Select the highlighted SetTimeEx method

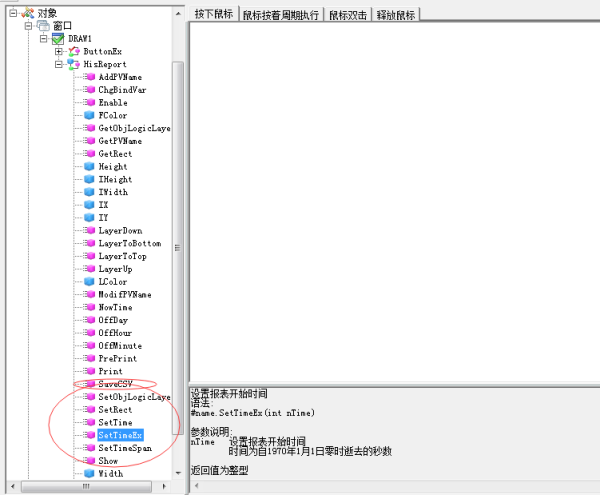[120, 435]
